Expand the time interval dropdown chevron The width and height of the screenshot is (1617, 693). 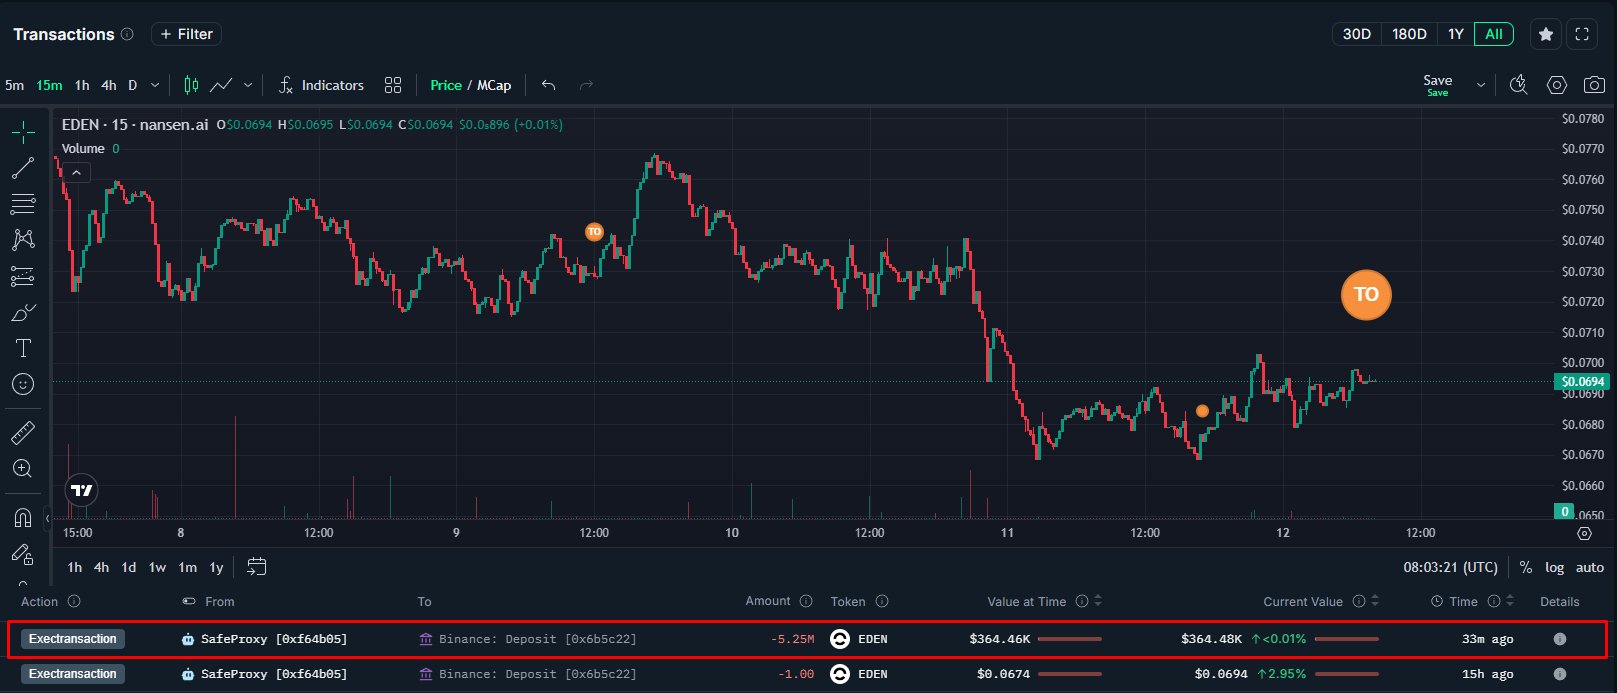(155, 85)
